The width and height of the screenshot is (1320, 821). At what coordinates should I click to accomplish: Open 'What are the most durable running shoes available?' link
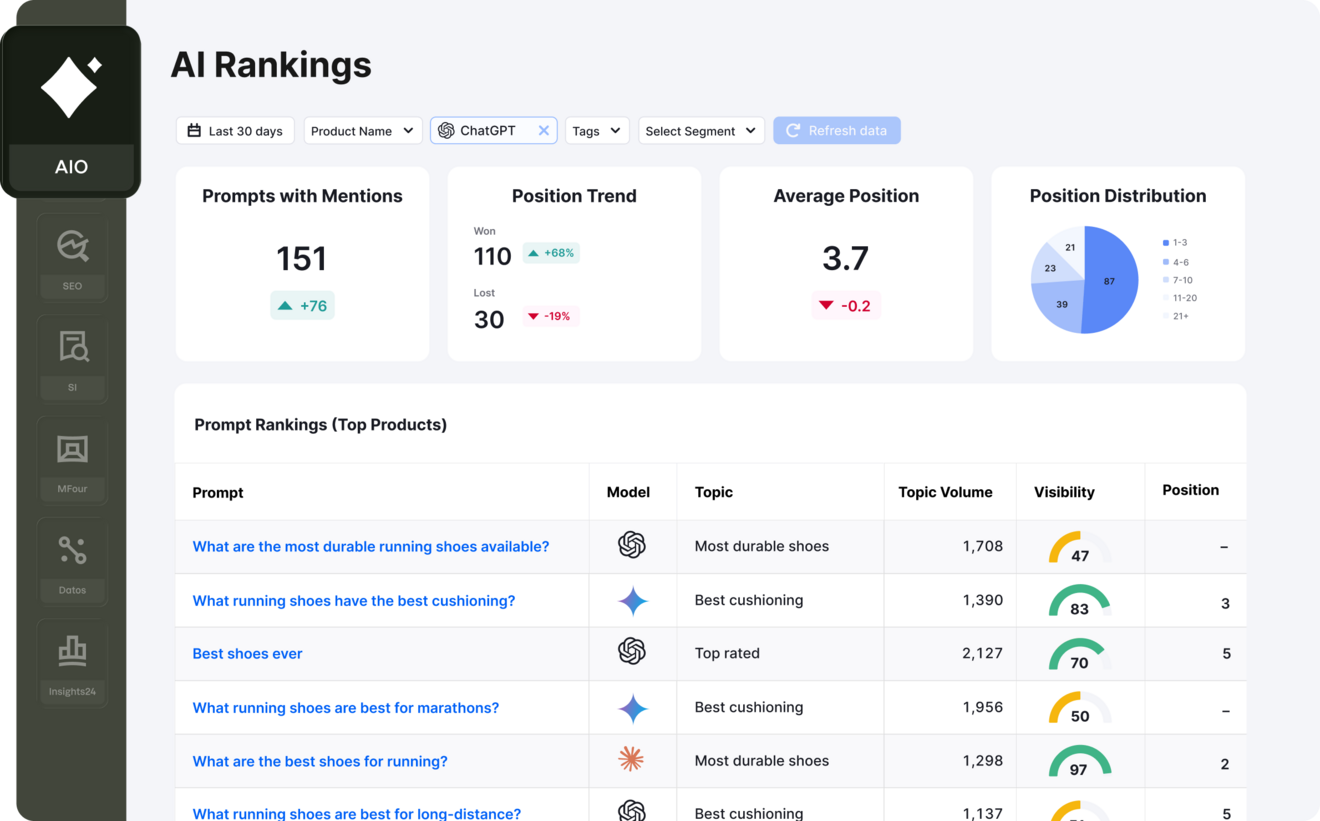click(371, 546)
